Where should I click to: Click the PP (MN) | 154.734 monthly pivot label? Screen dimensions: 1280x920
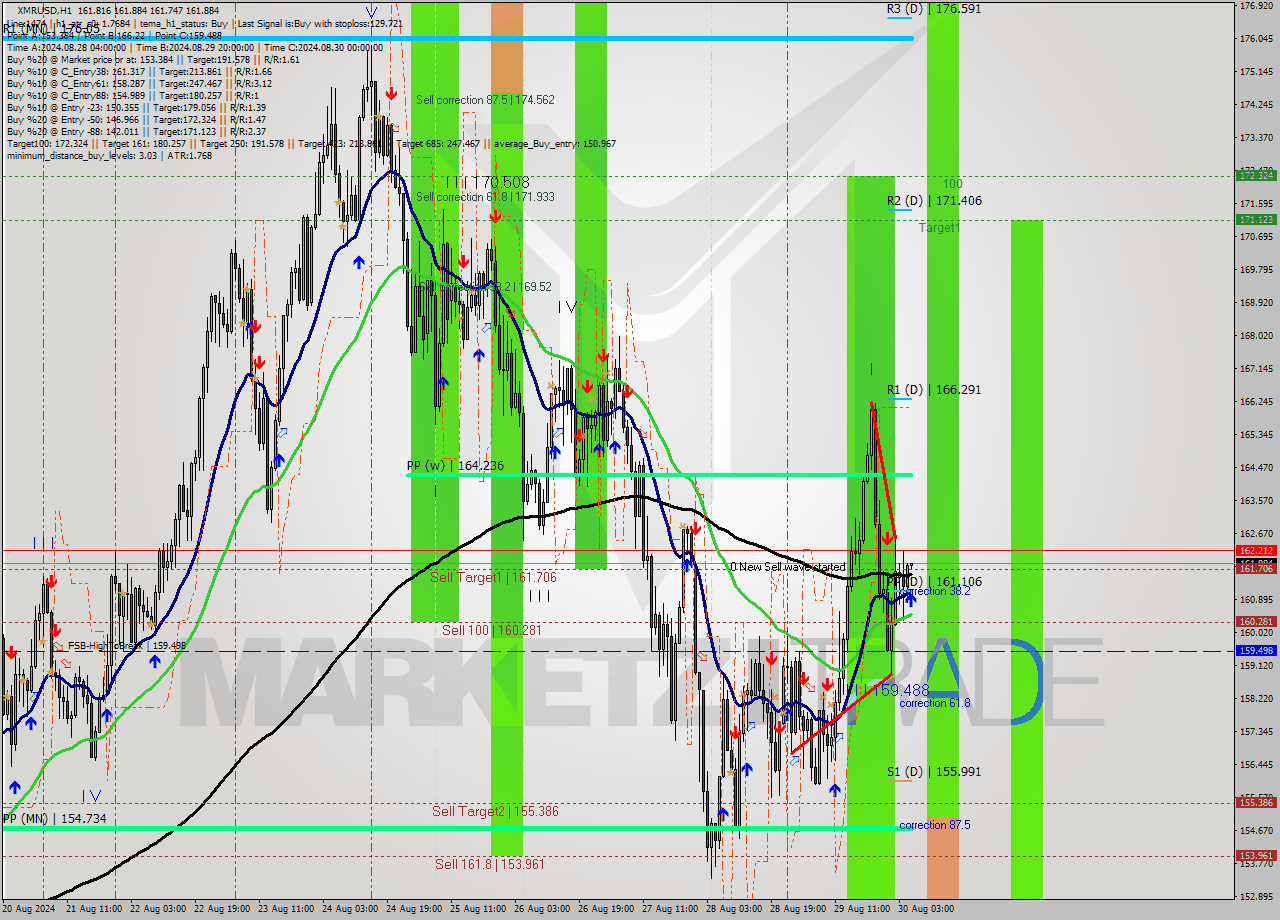54,819
